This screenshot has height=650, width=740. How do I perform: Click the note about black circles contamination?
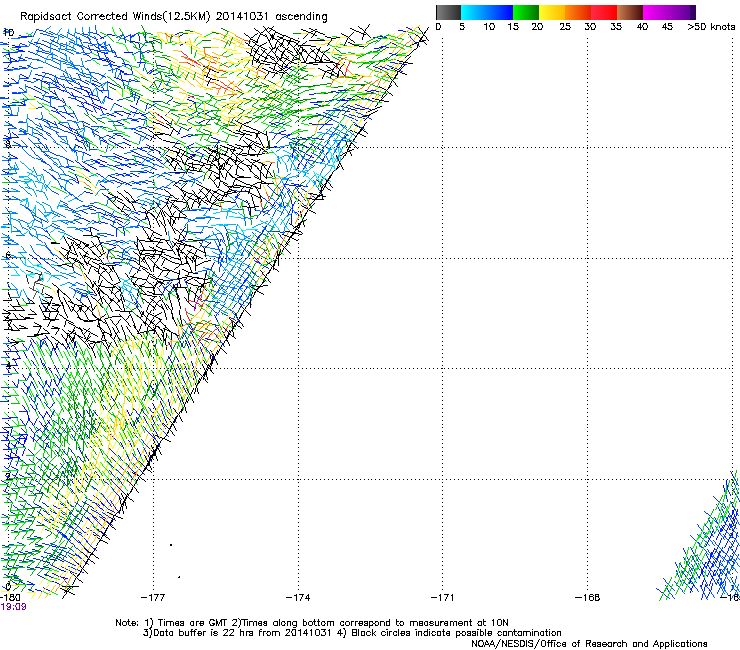[449, 633]
